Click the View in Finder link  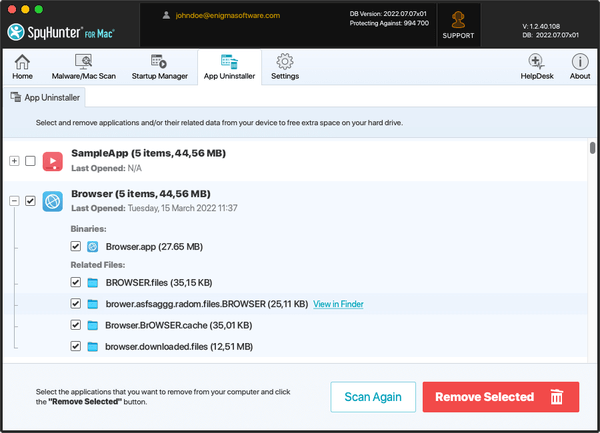click(337, 304)
